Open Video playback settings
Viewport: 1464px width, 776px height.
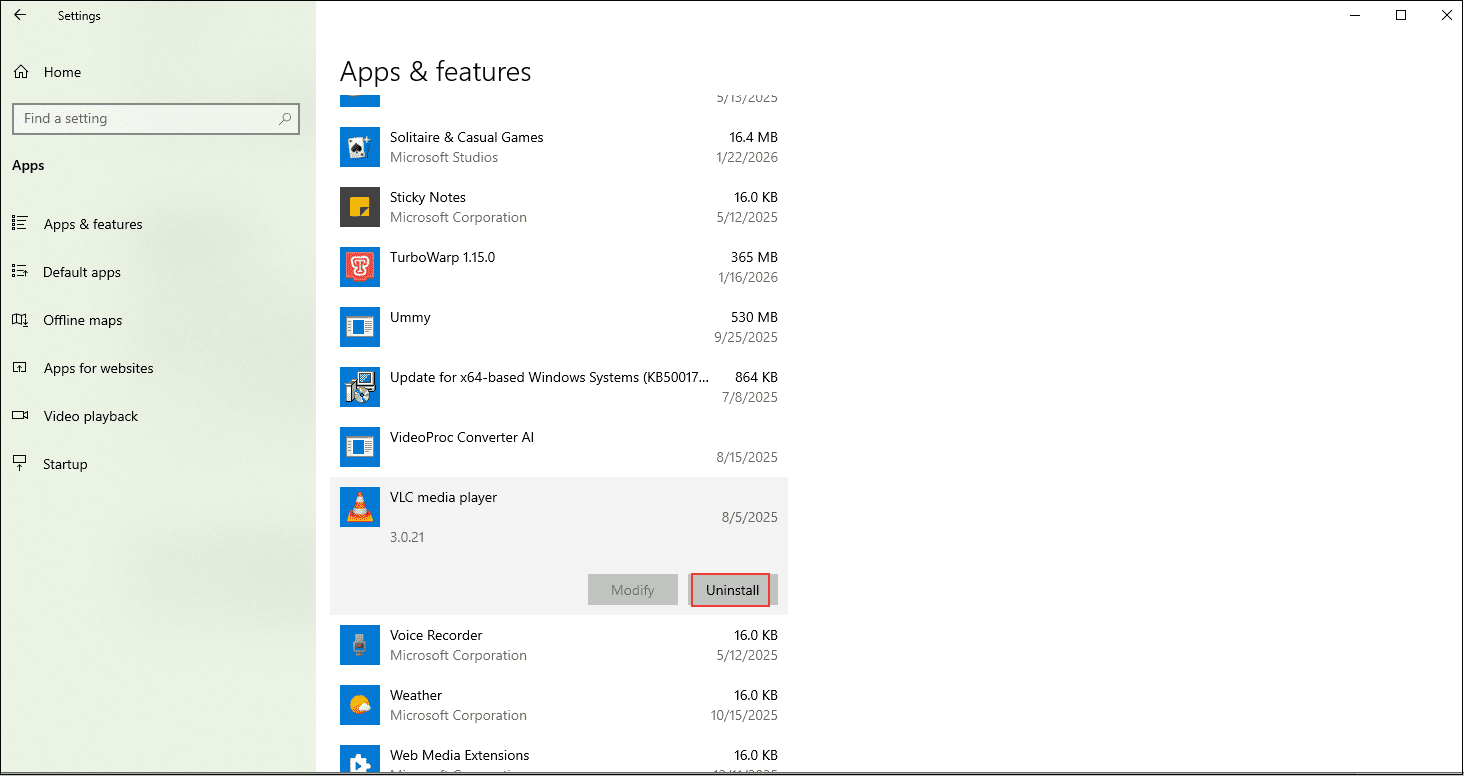coord(90,416)
